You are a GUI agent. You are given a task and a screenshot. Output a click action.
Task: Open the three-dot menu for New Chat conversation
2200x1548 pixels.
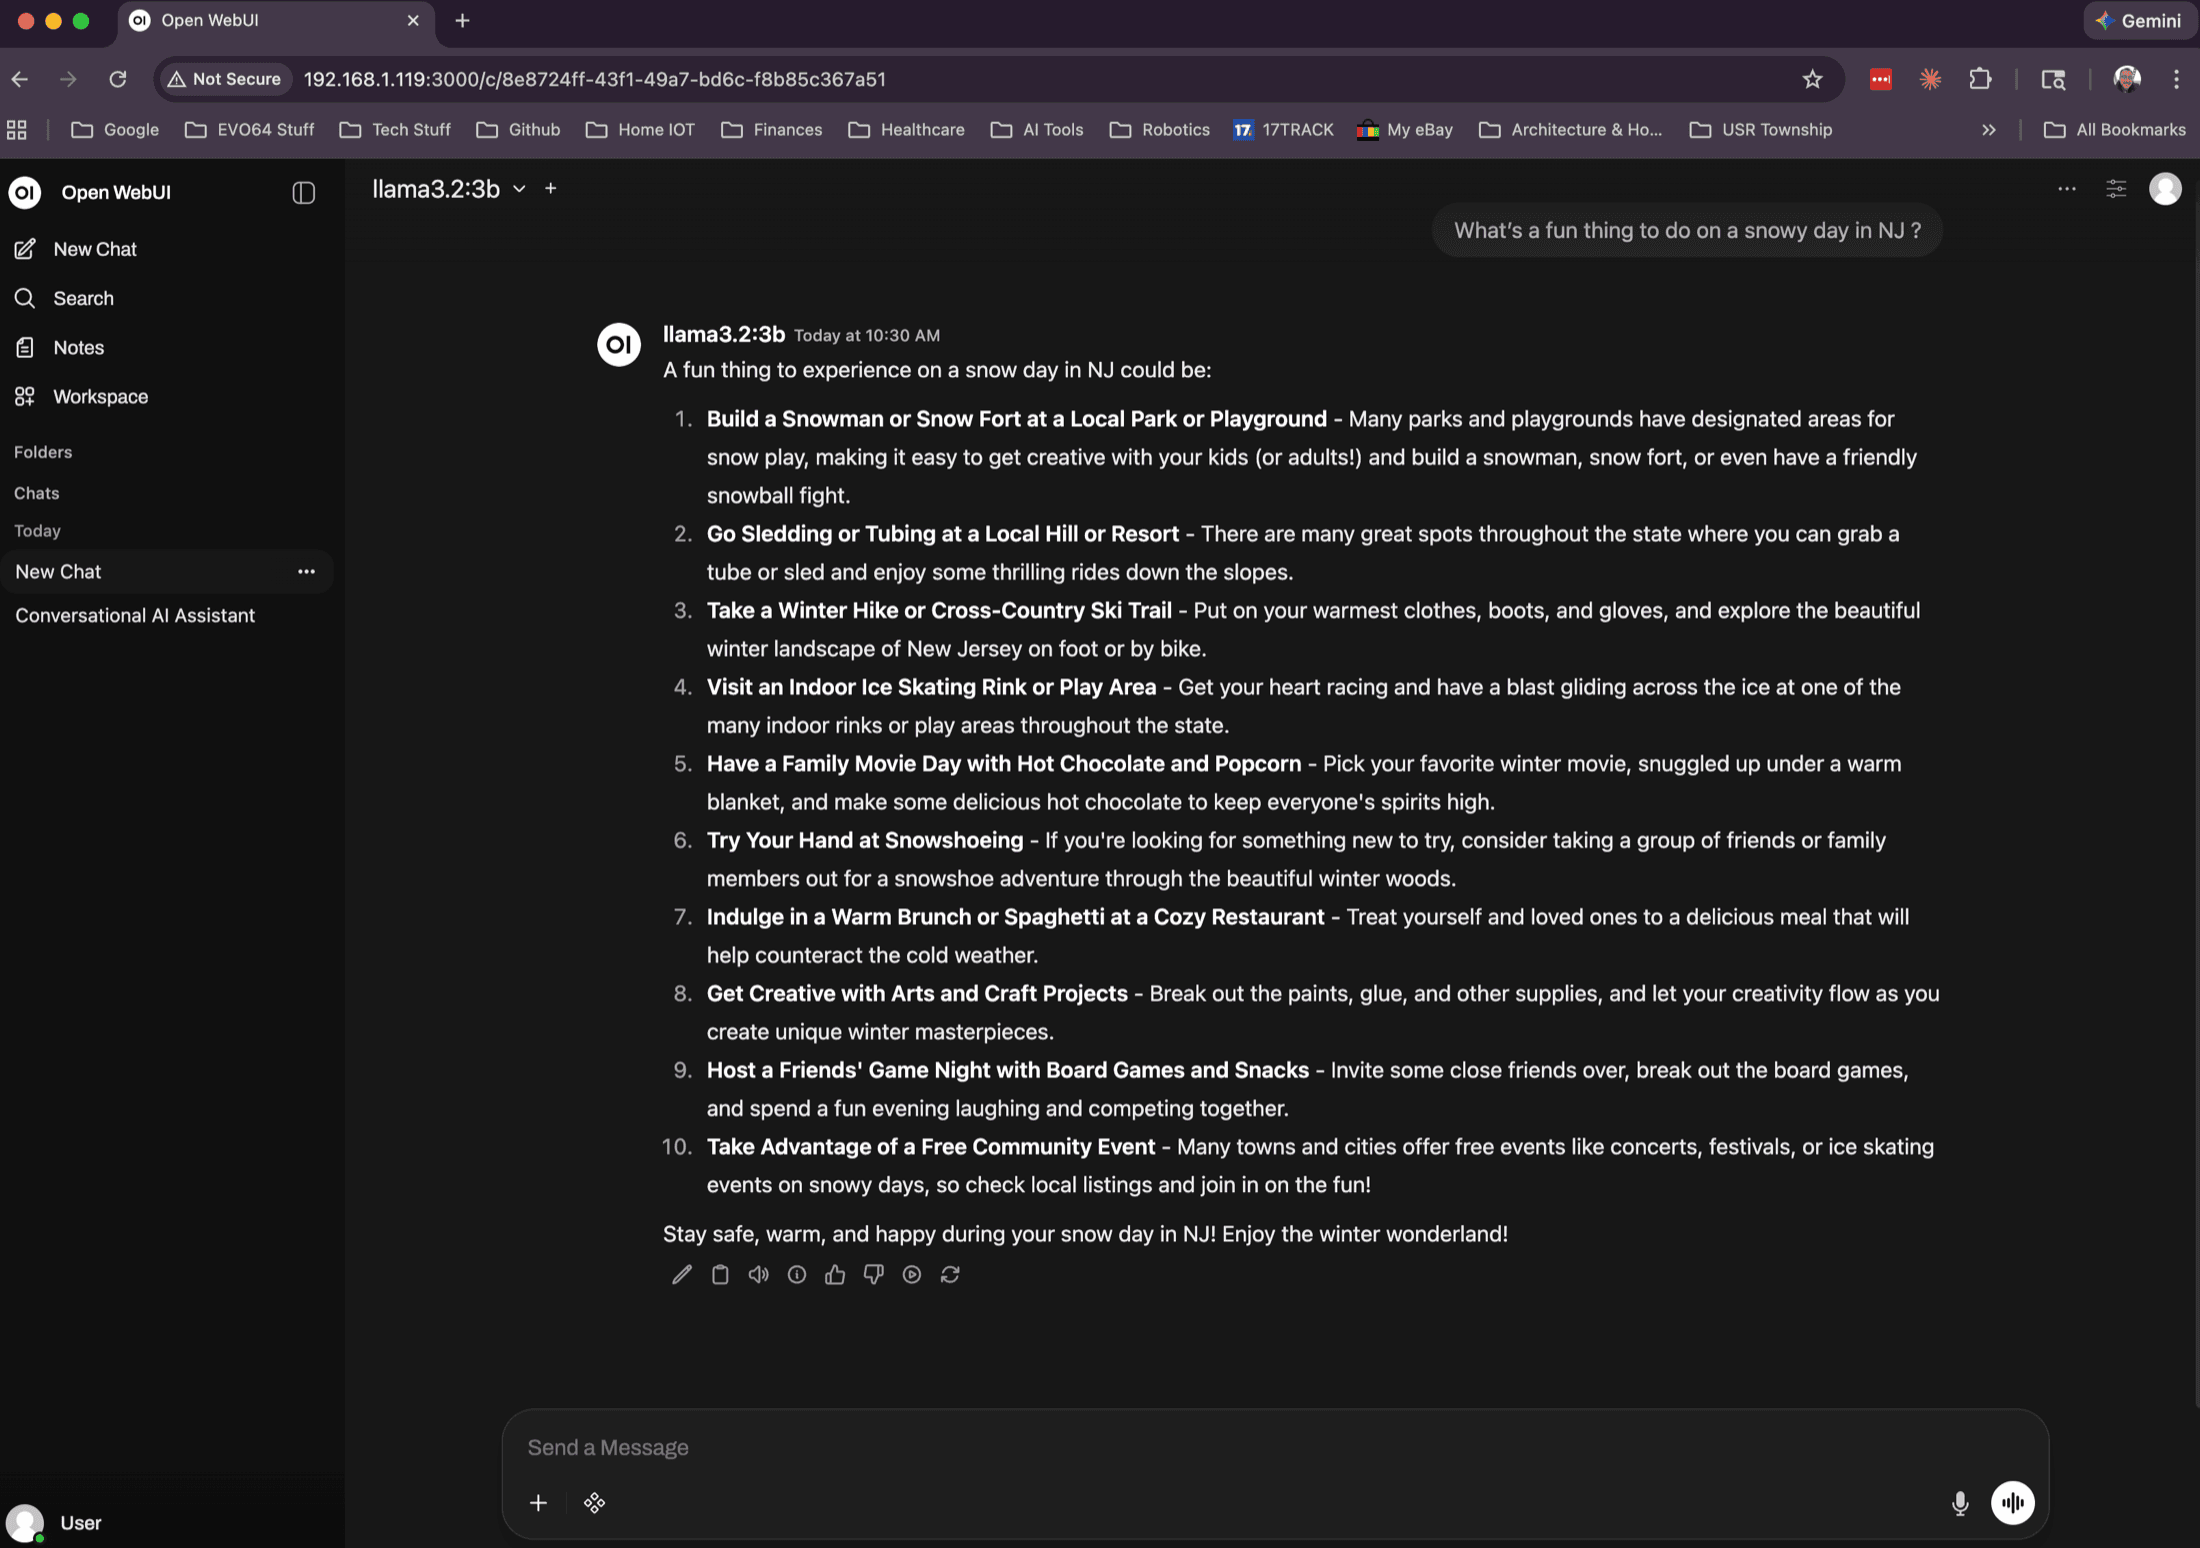[306, 571]
